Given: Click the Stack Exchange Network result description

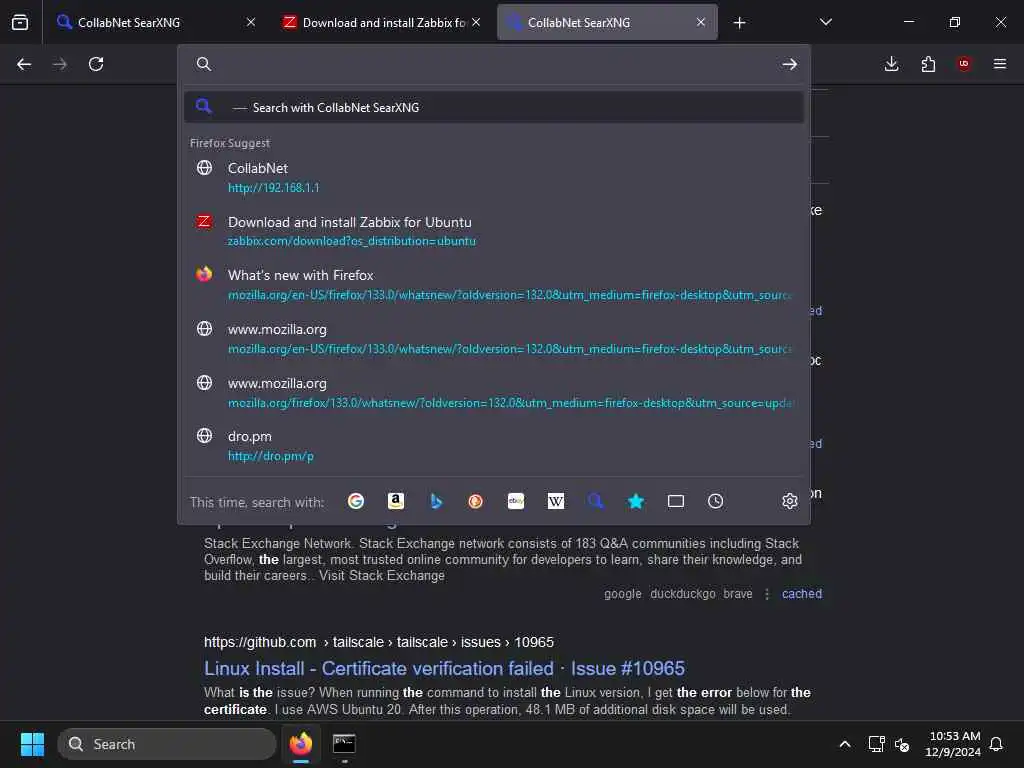Looking at the screenshot, I should pyautogui.click(x=502, y=559).
